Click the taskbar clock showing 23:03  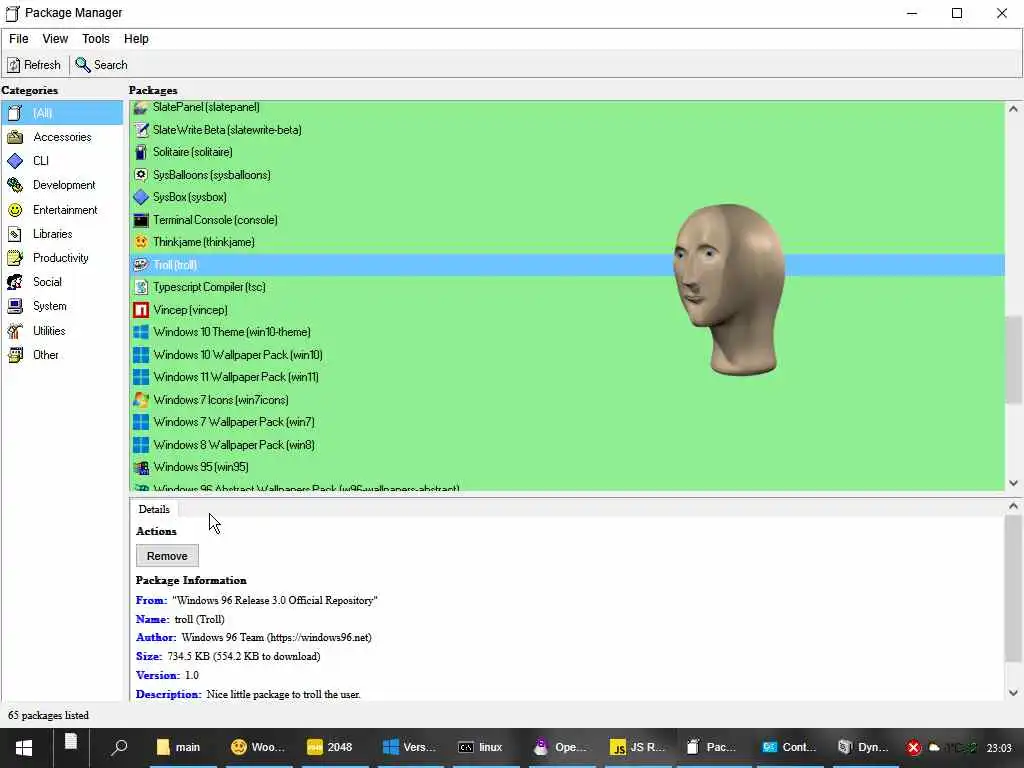(999, 748)
